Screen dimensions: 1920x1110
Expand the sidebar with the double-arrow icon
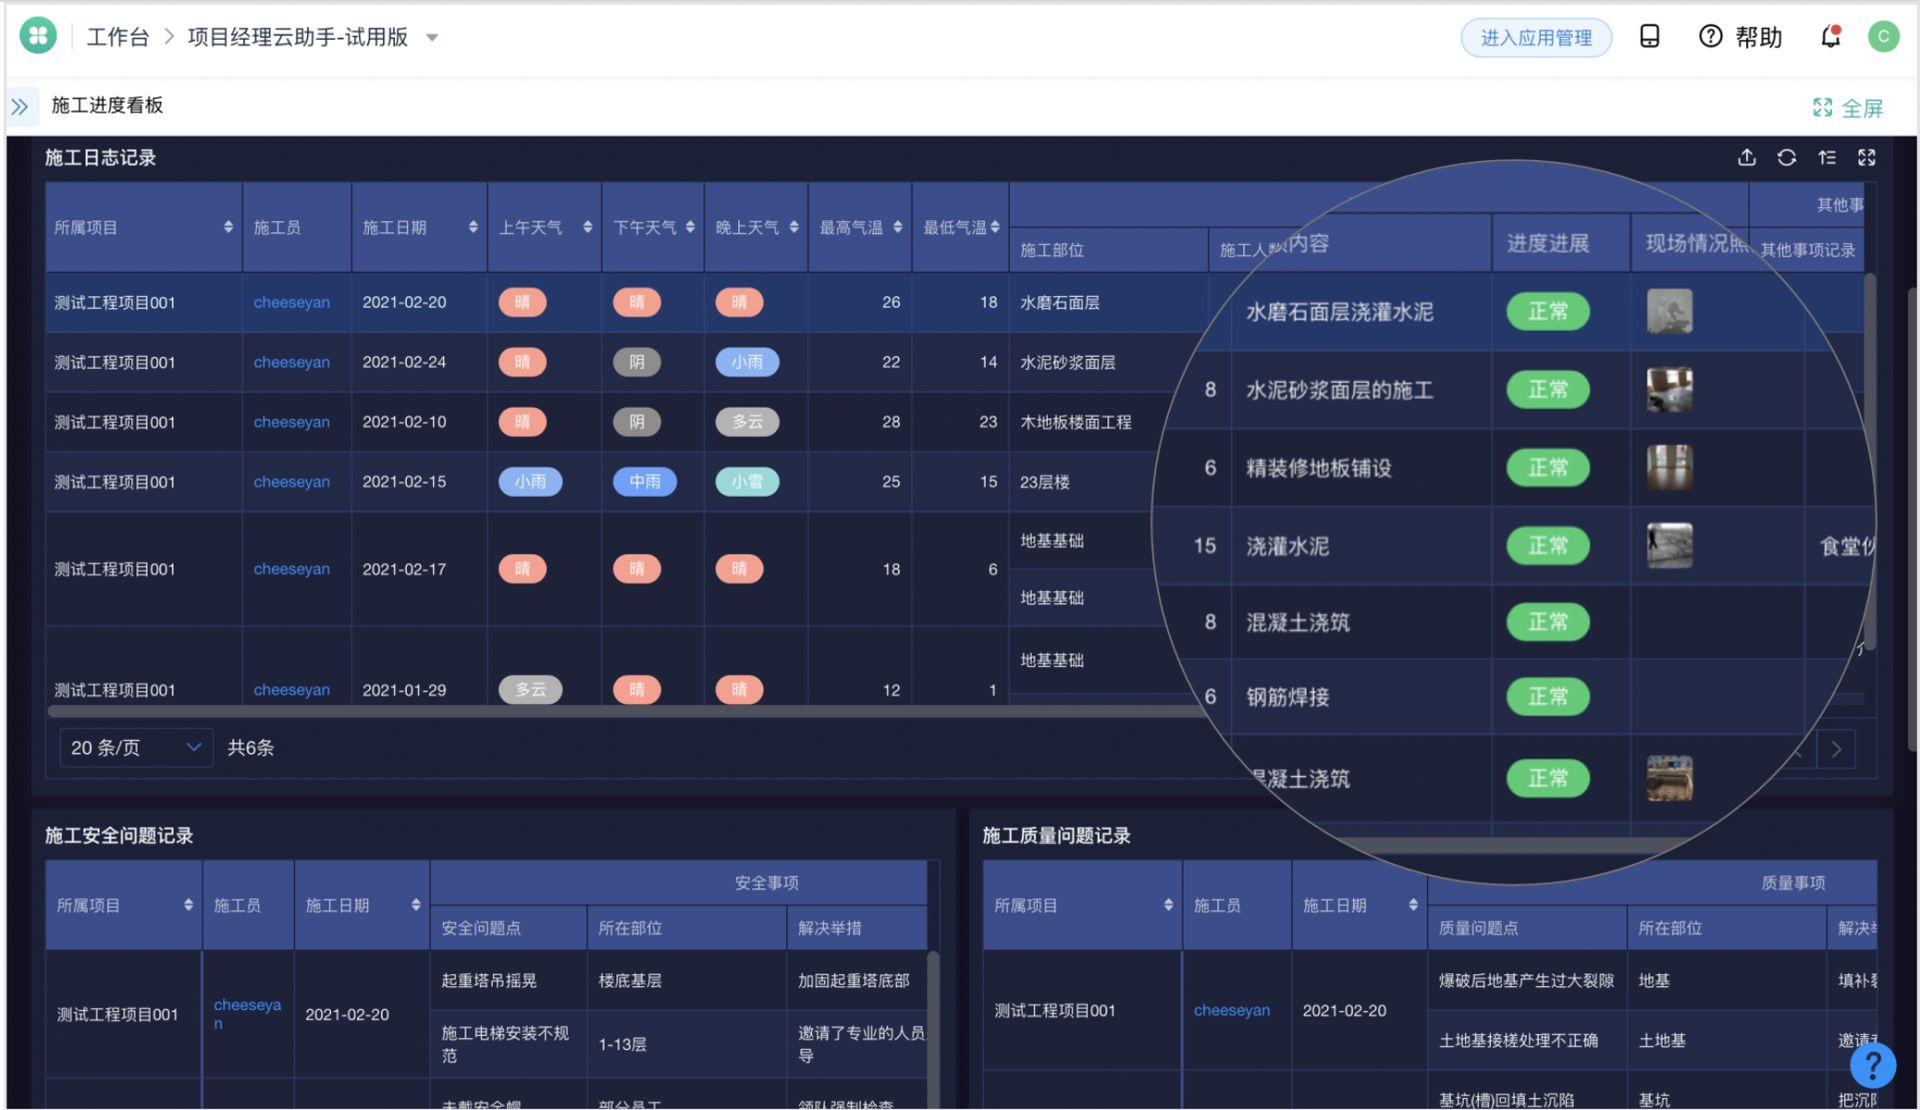pyautogui.click(x=20, y=106)
